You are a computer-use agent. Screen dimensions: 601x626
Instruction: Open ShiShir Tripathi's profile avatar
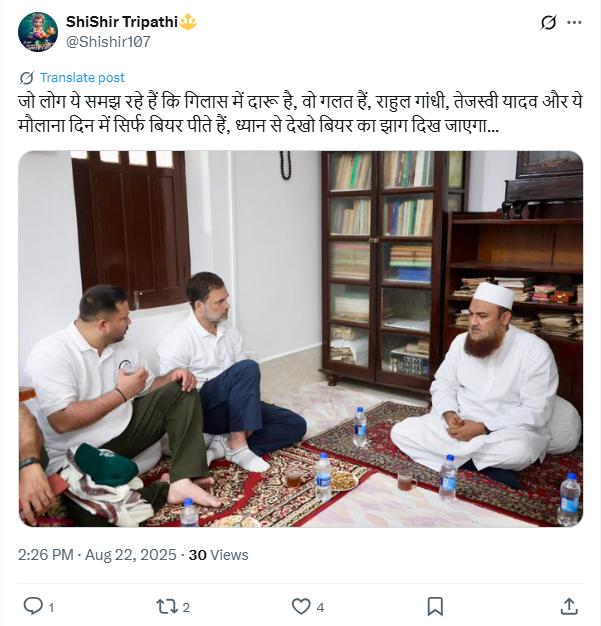[x=37, y=32]
